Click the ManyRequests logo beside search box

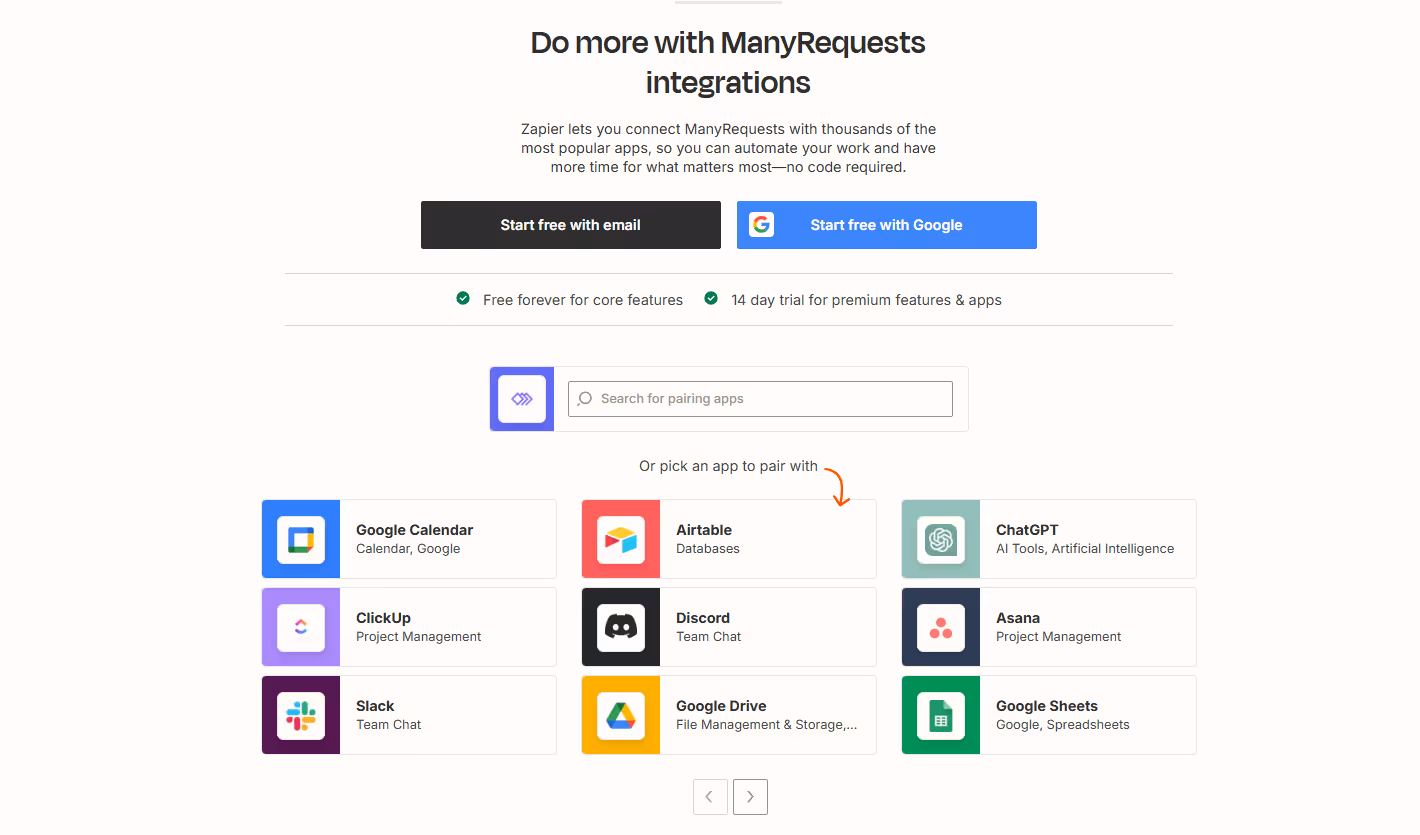pos(522,399)
